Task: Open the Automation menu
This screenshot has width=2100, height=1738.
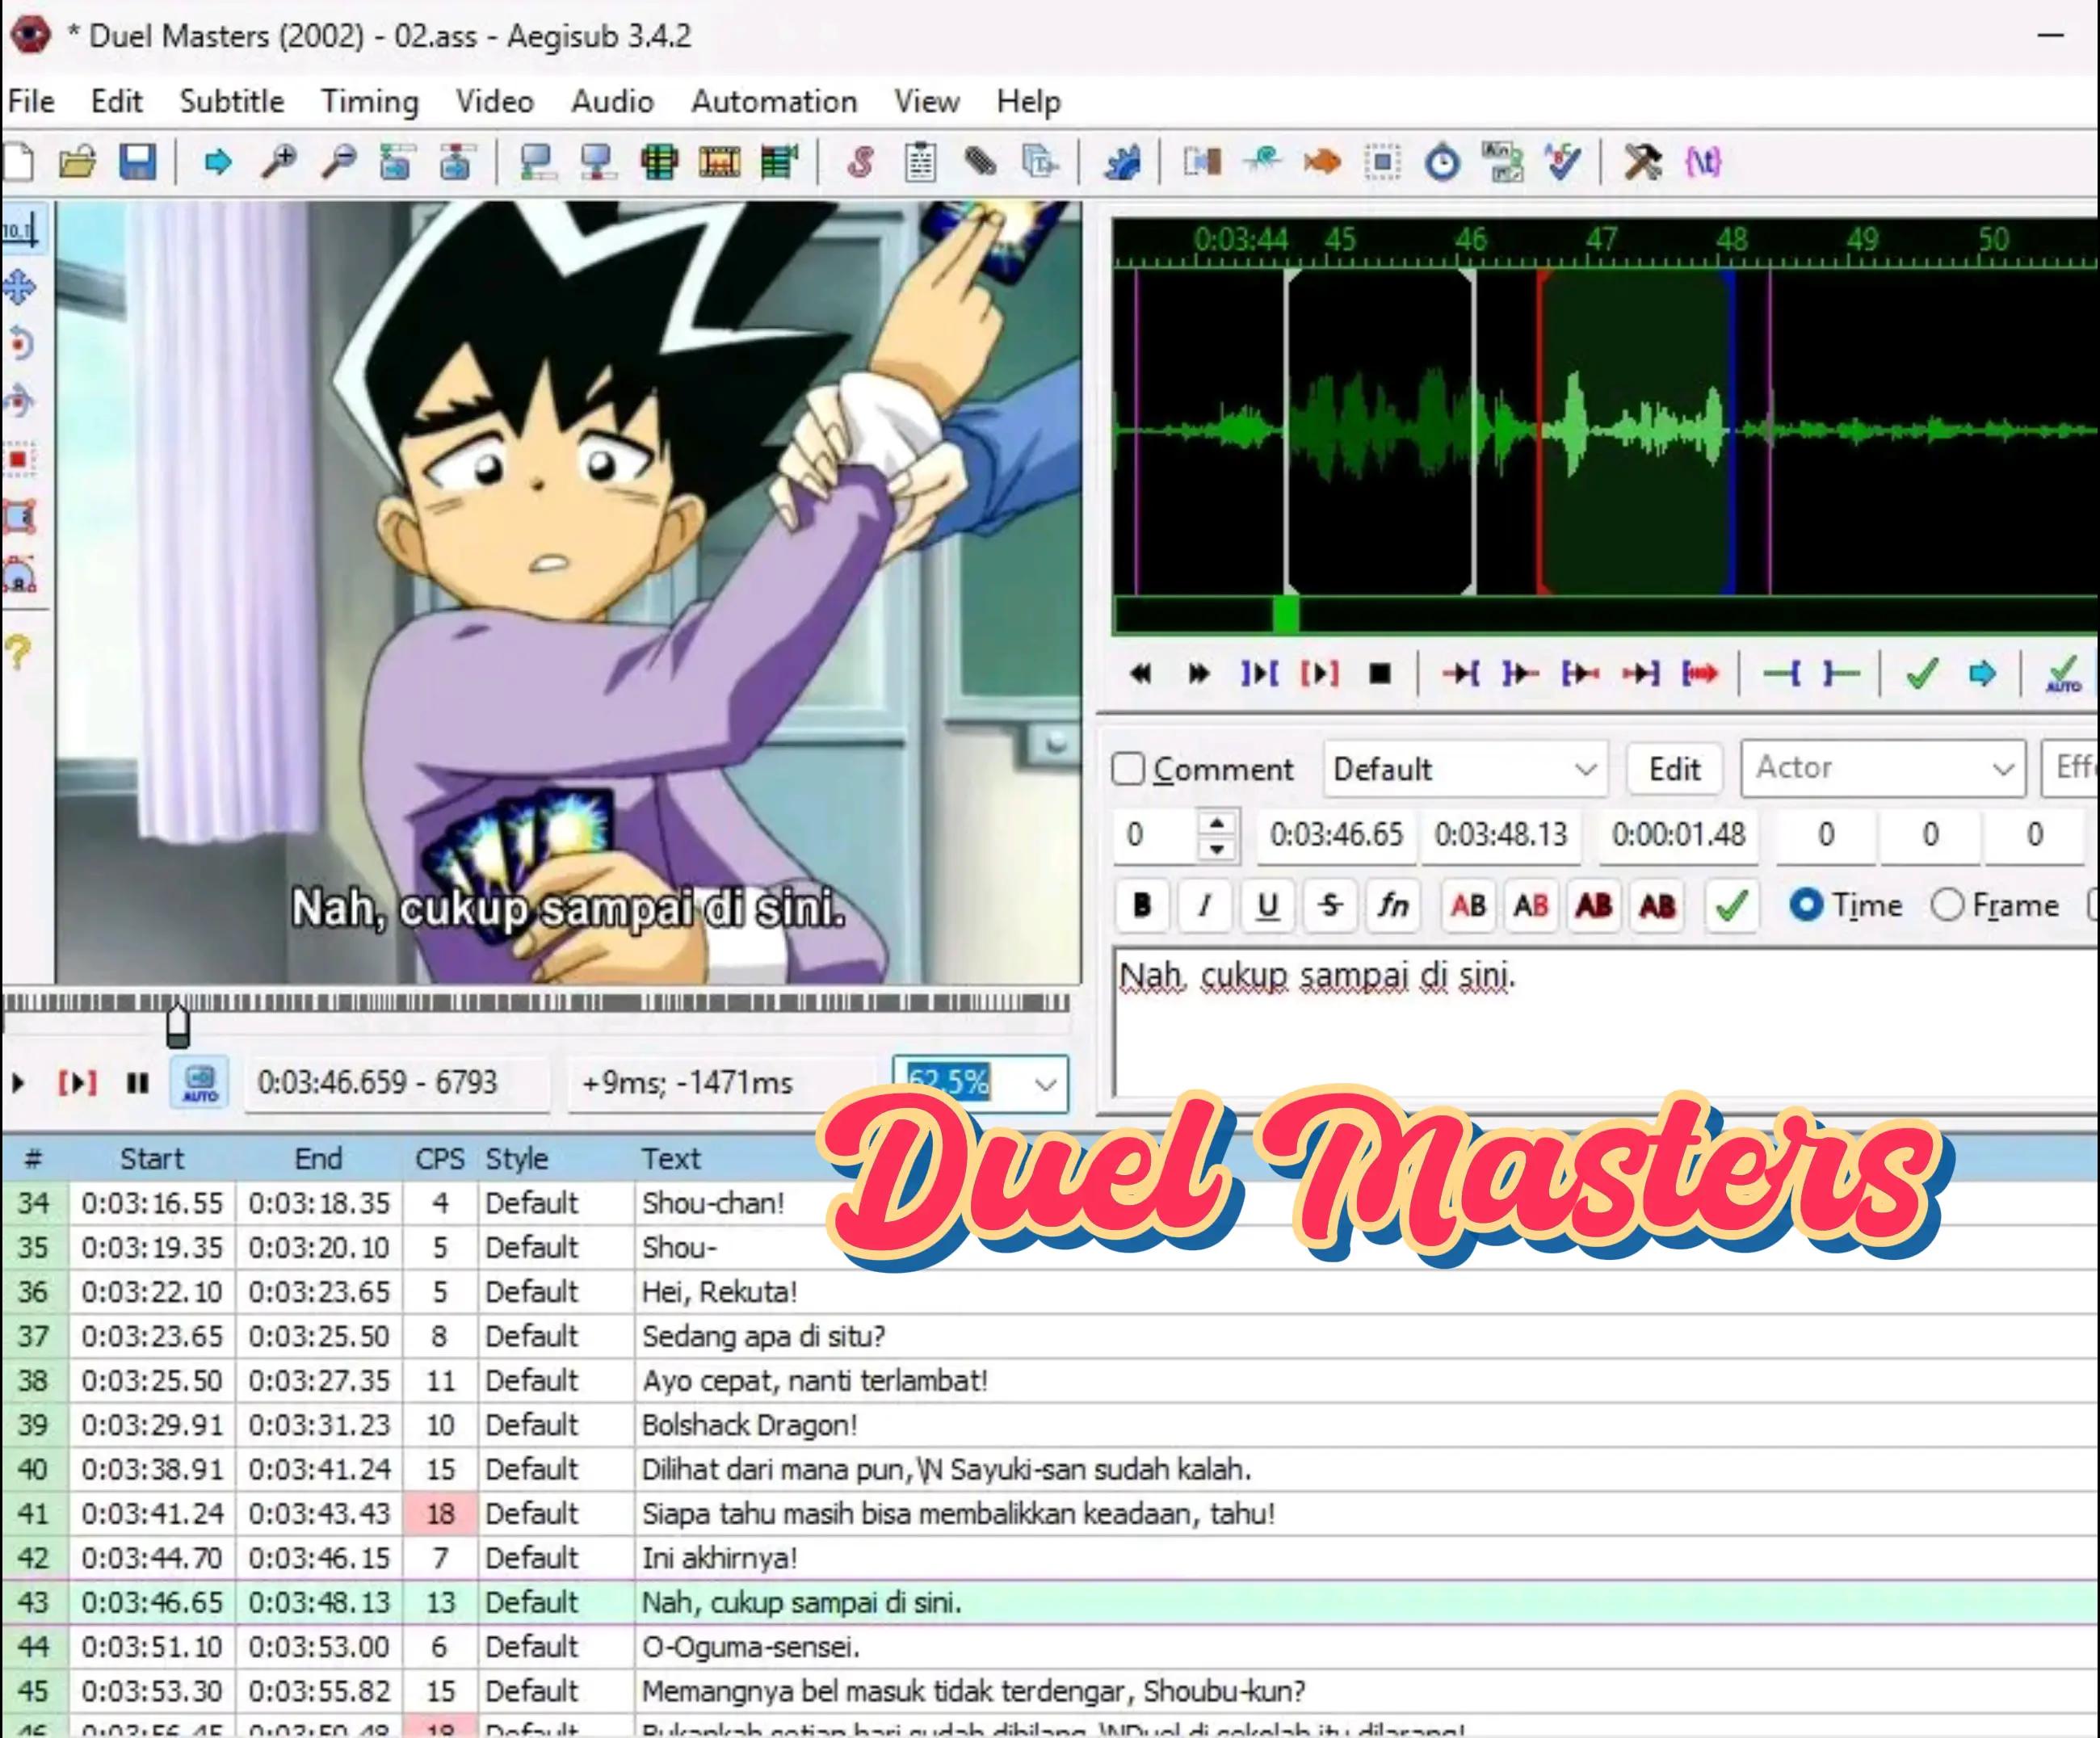Action: [774, 102]
